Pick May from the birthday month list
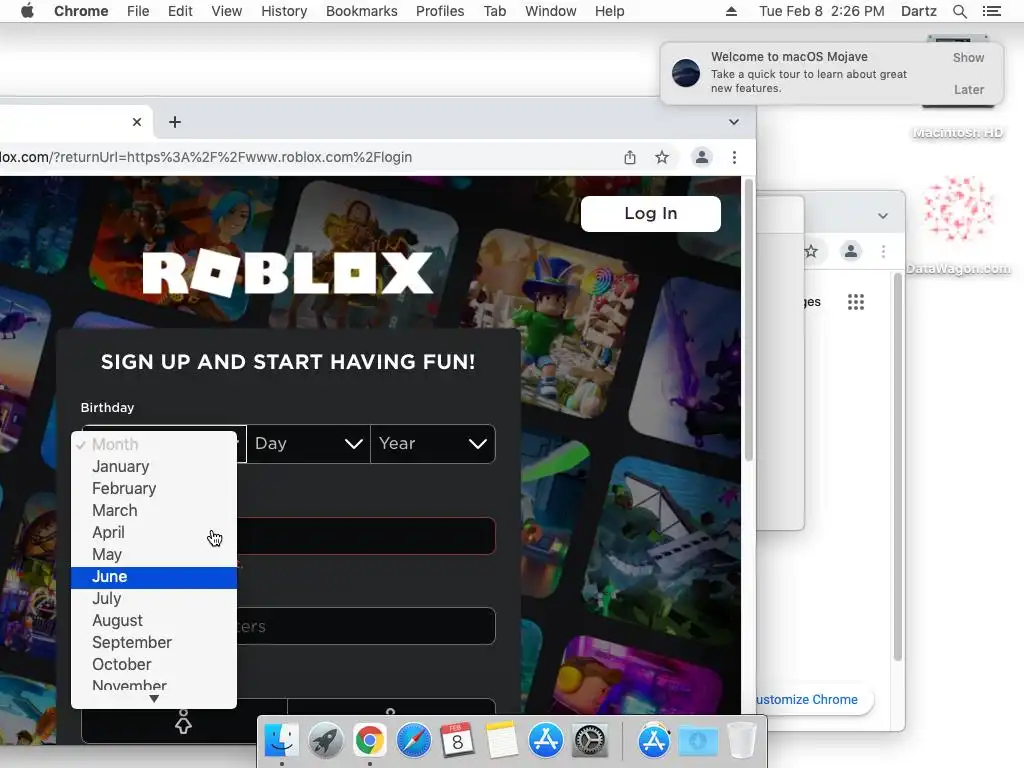Image resolution: width=1024 pixels, height=768 pixels. pos(154,555)
